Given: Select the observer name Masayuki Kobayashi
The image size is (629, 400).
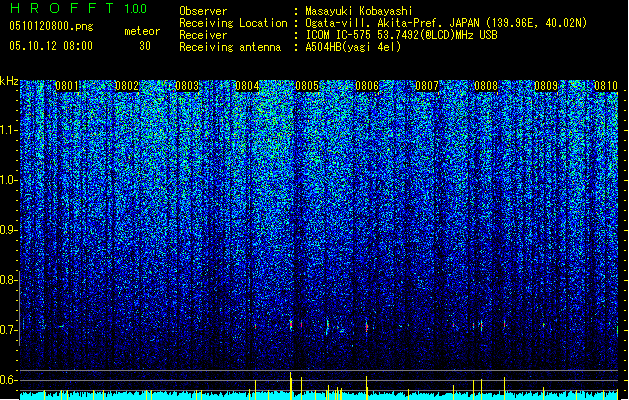Looking at the screenshot, I should tap(359, 11).
